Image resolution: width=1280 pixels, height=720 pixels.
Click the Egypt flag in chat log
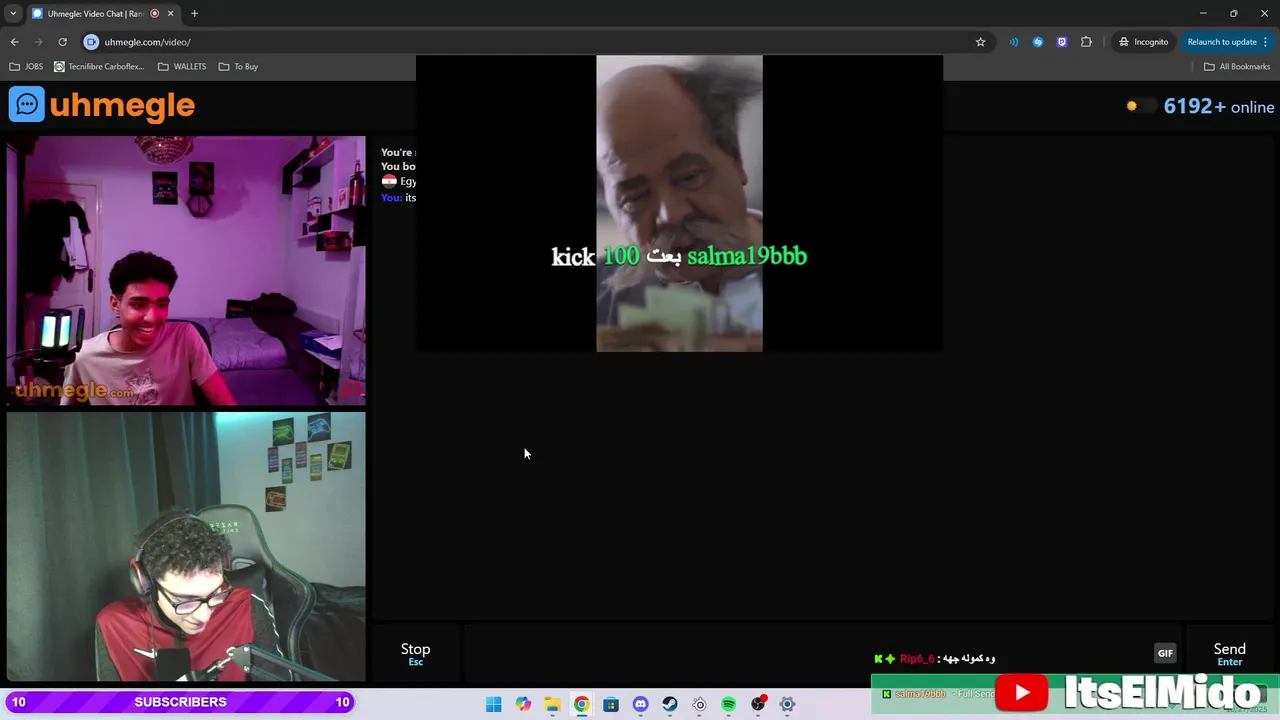pos(389,181)
